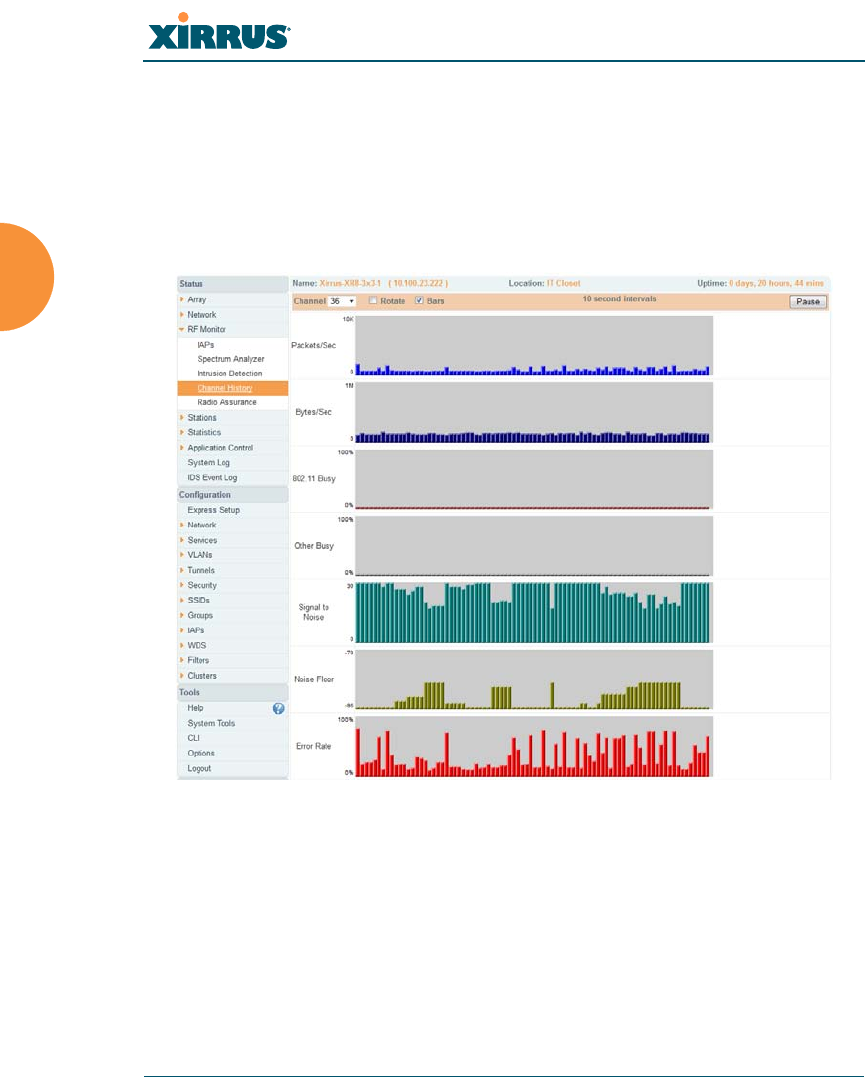Open the Help question mark icon
This screenshot has height=1077, width=865.
pos(278,708)
